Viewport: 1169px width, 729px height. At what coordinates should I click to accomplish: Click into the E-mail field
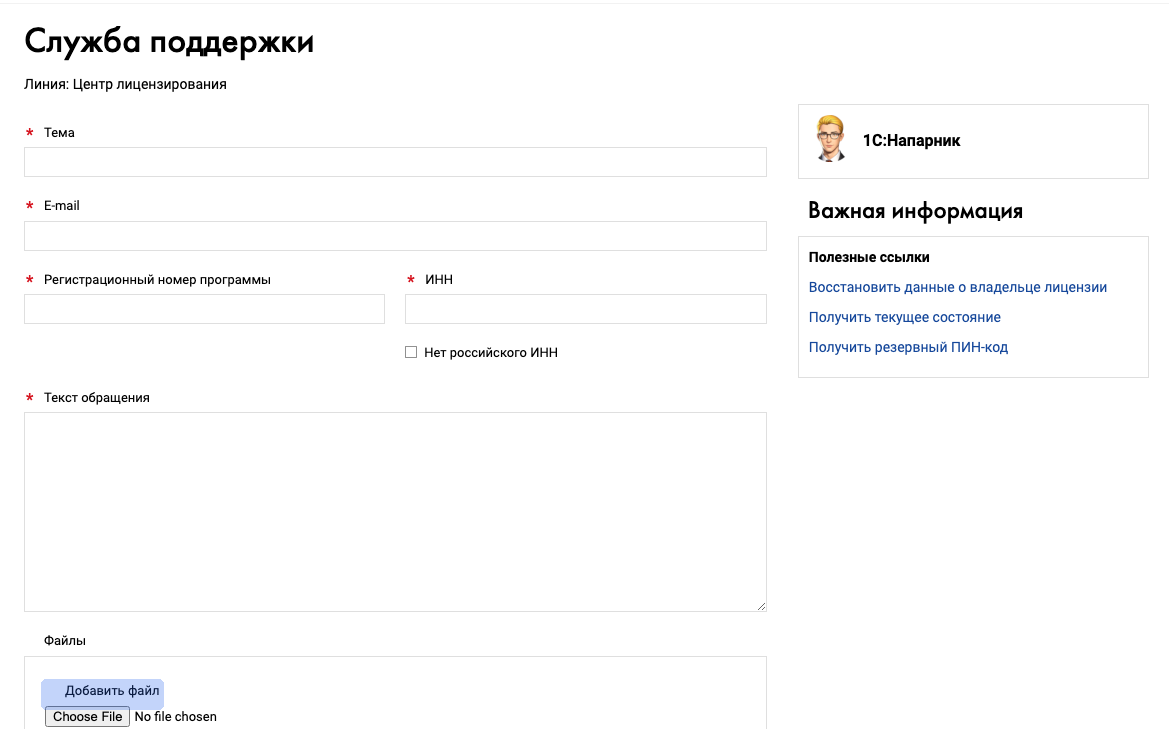pos(395,236)
